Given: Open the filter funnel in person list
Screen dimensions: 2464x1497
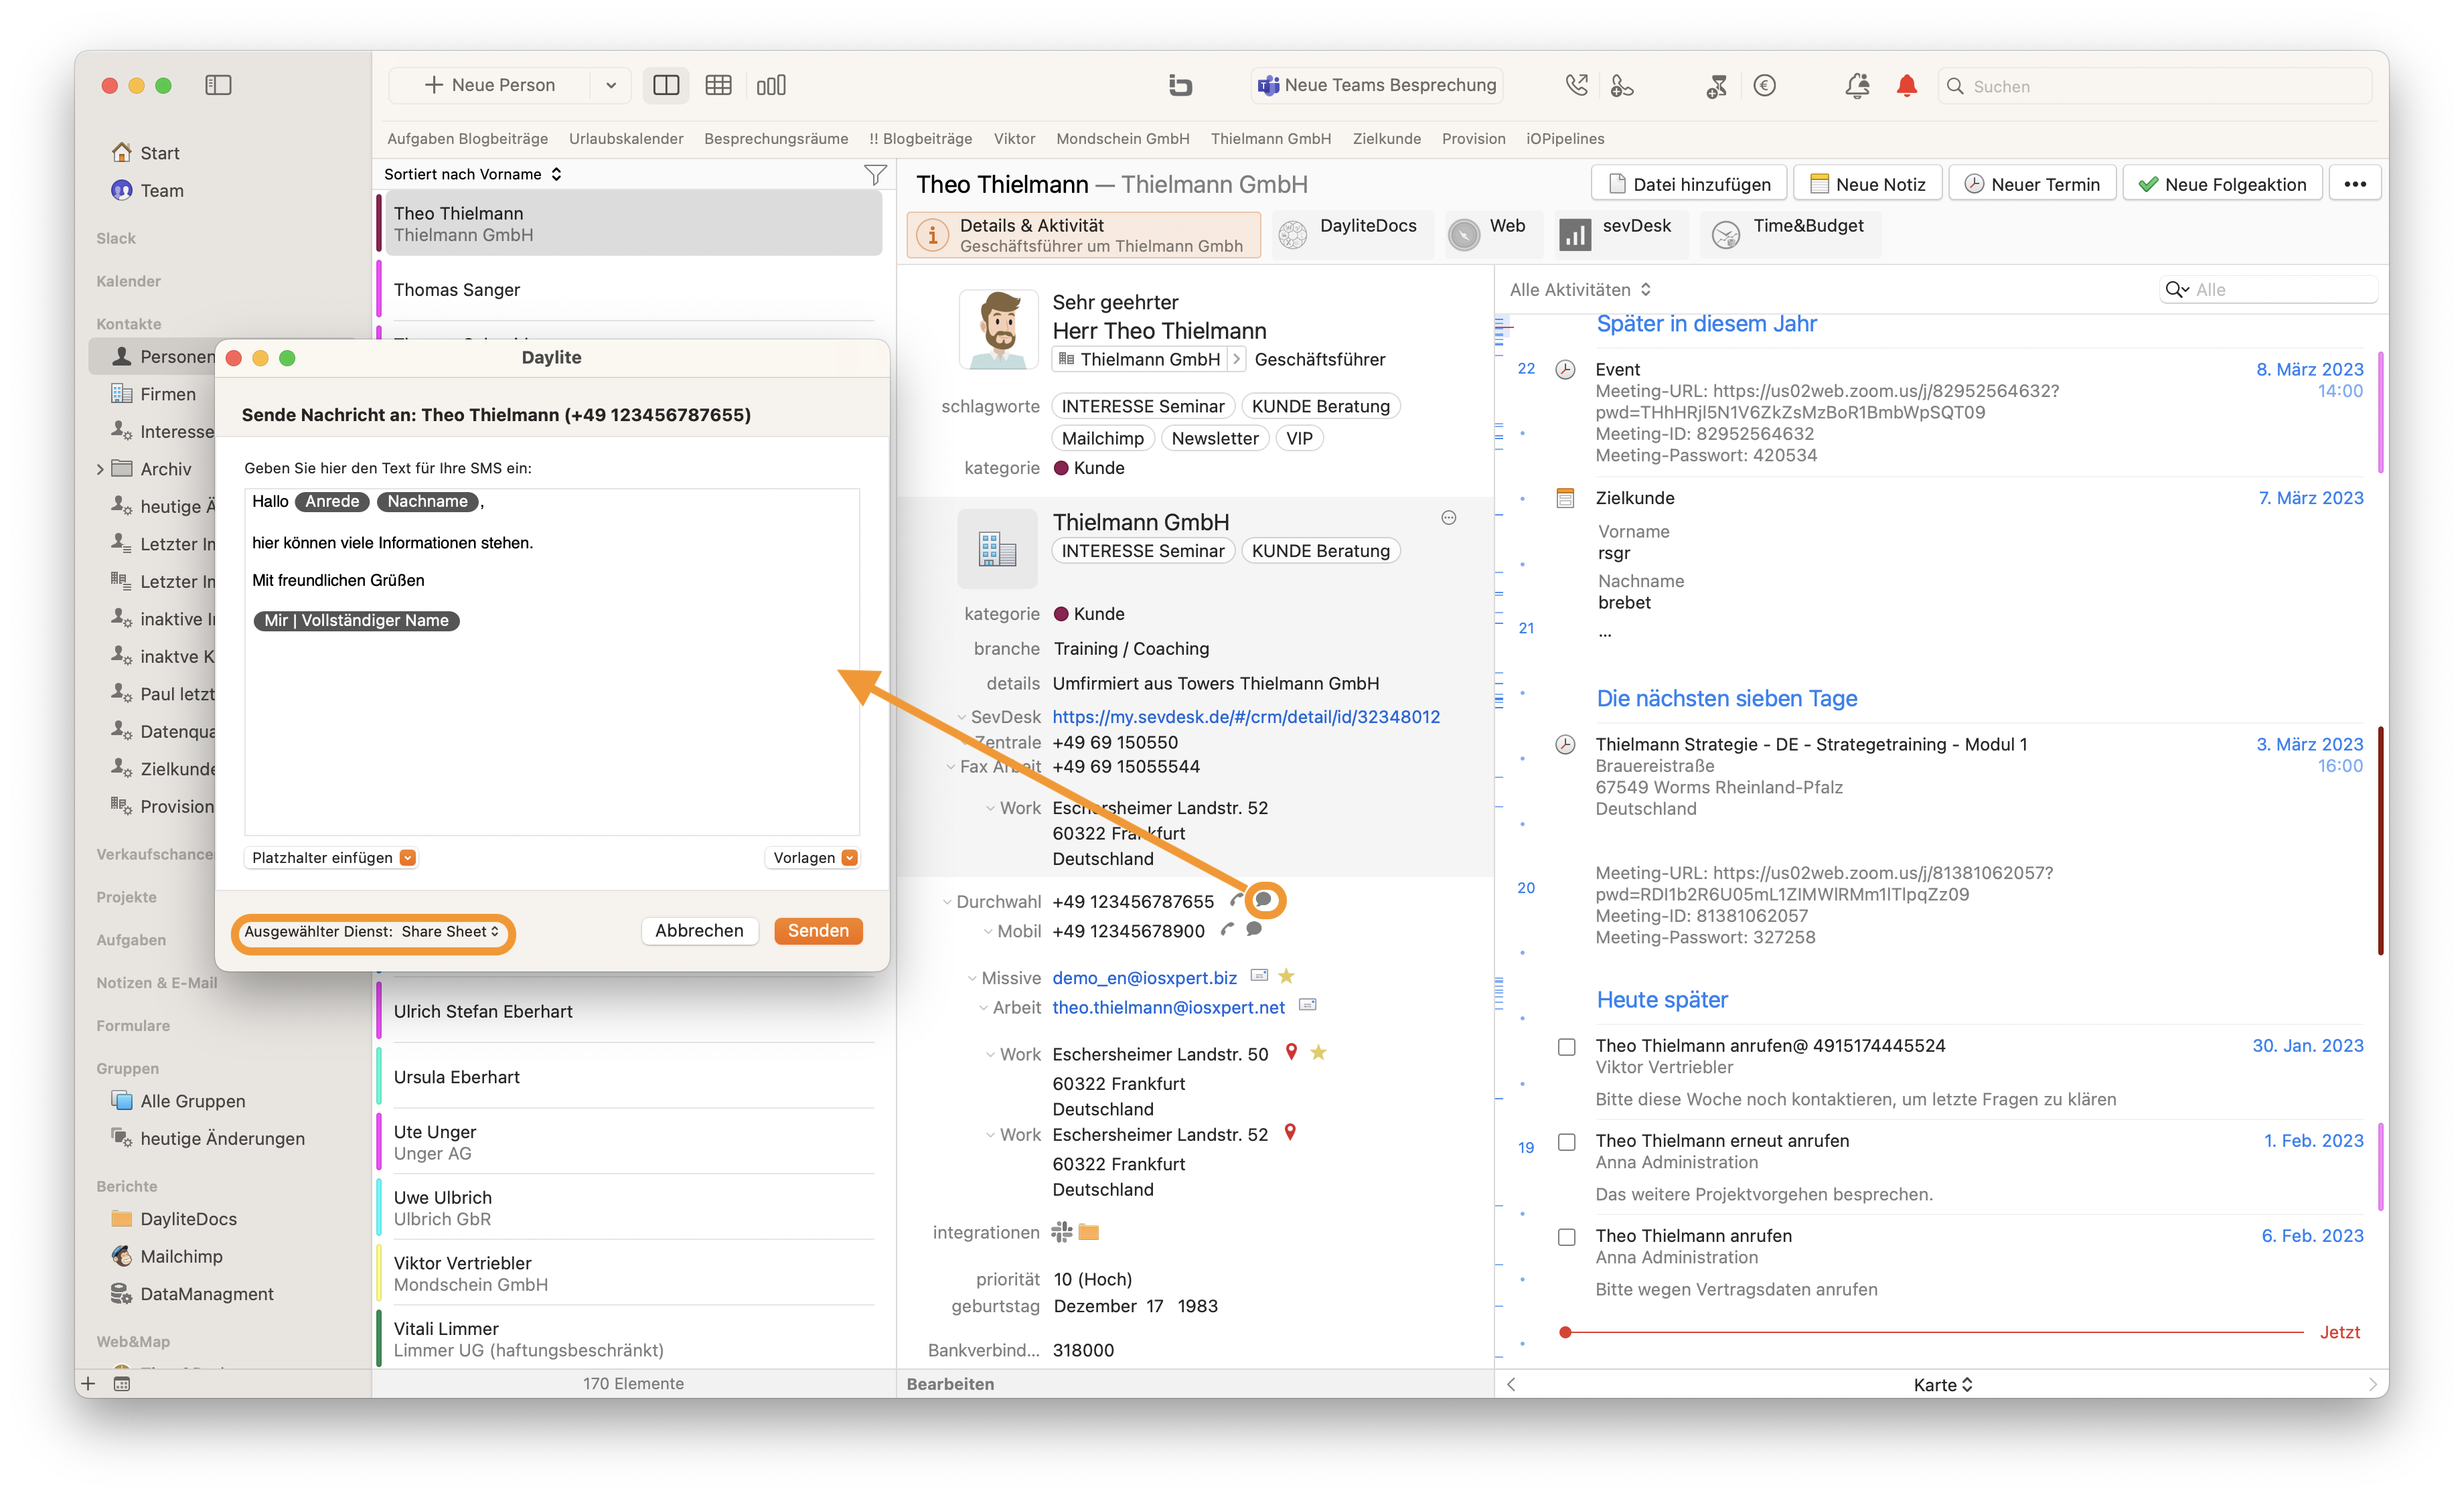Looking at the screenshot, I should pos(875,175).
